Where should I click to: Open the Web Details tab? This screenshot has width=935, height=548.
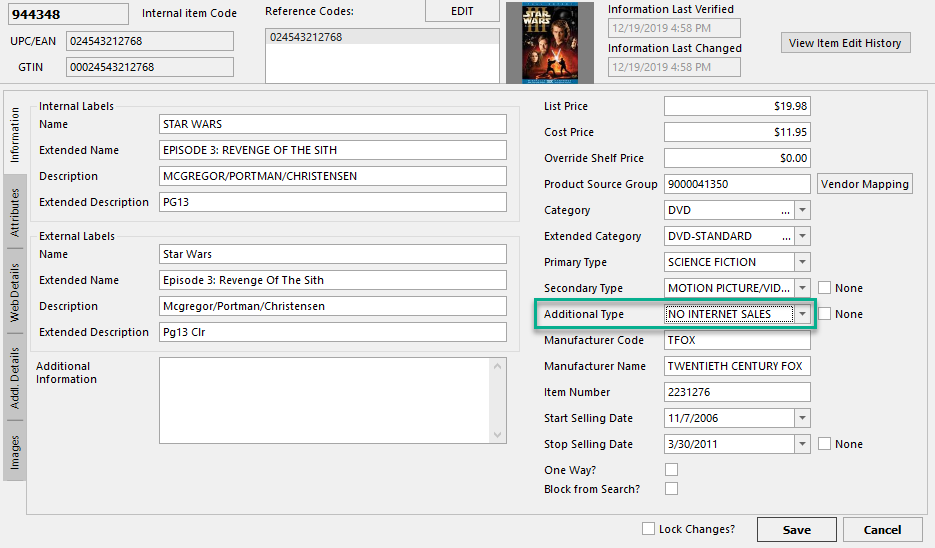tap(15, 292)
